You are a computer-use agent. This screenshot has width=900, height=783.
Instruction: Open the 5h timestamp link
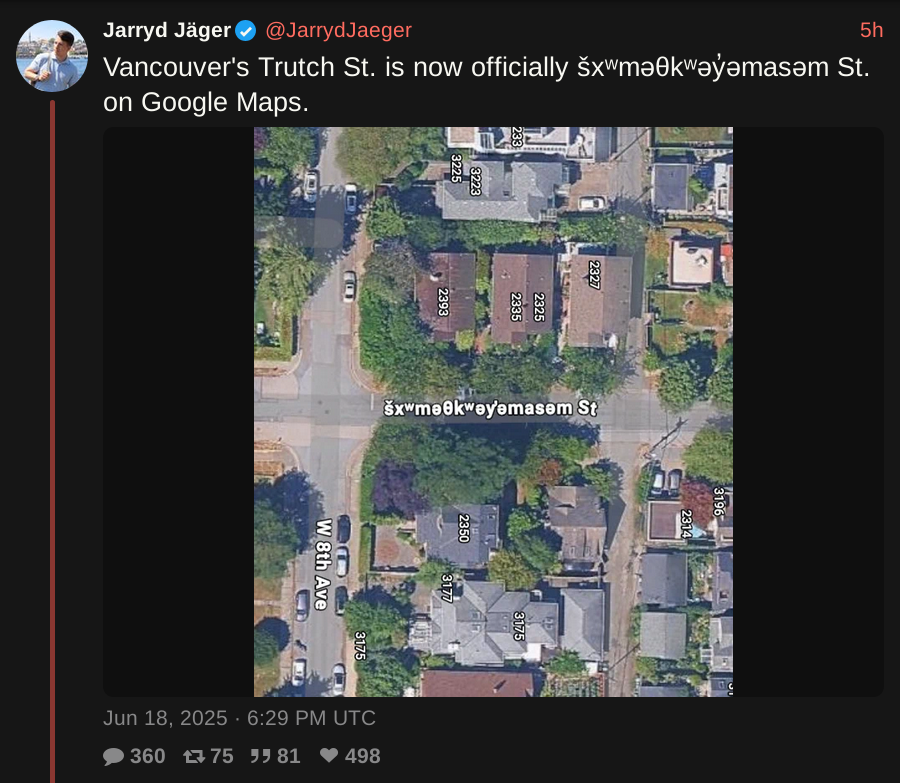(x=871, y=30)
